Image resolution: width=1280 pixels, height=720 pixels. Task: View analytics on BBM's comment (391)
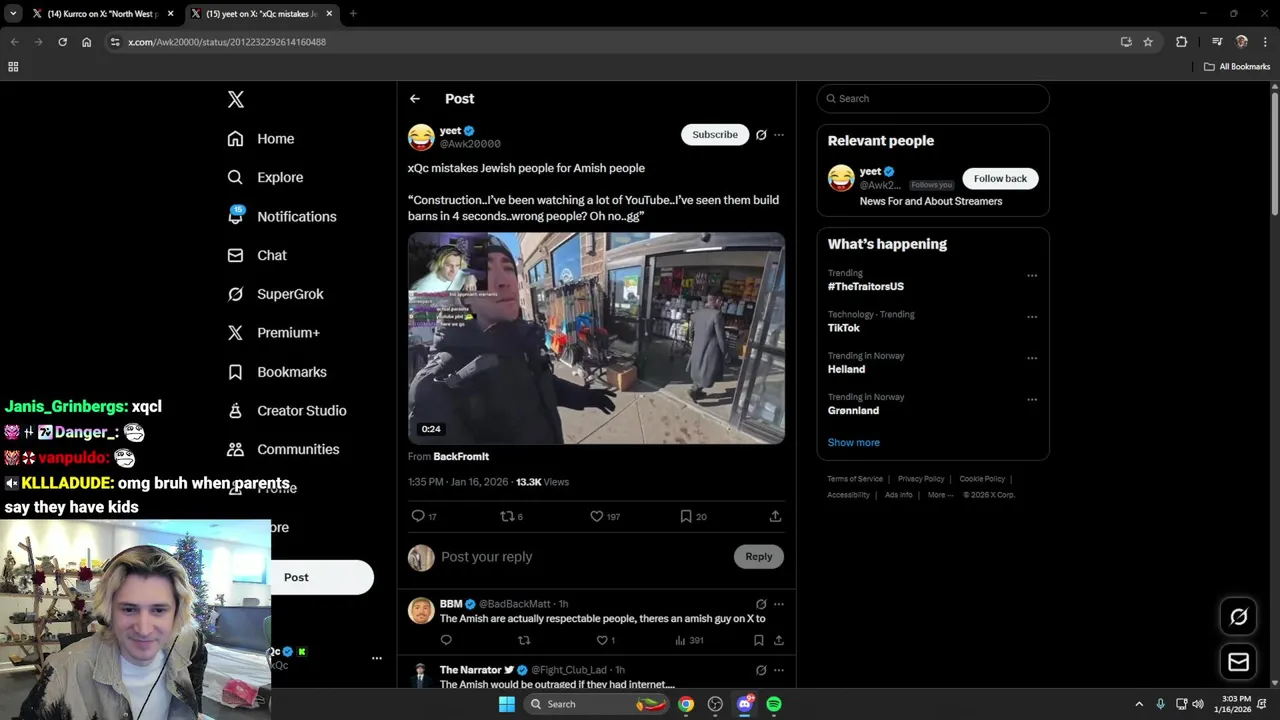(x=689, y=640)
